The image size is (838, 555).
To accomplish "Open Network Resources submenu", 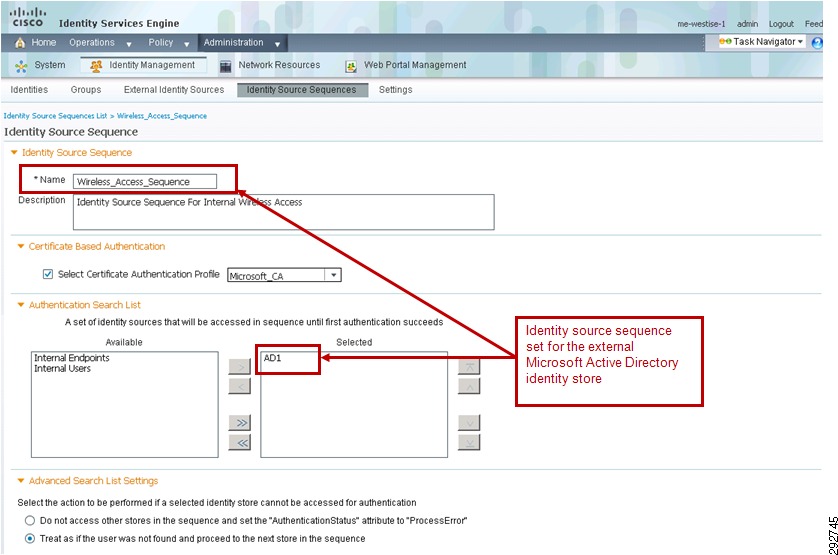I will (x=279, y=65).
